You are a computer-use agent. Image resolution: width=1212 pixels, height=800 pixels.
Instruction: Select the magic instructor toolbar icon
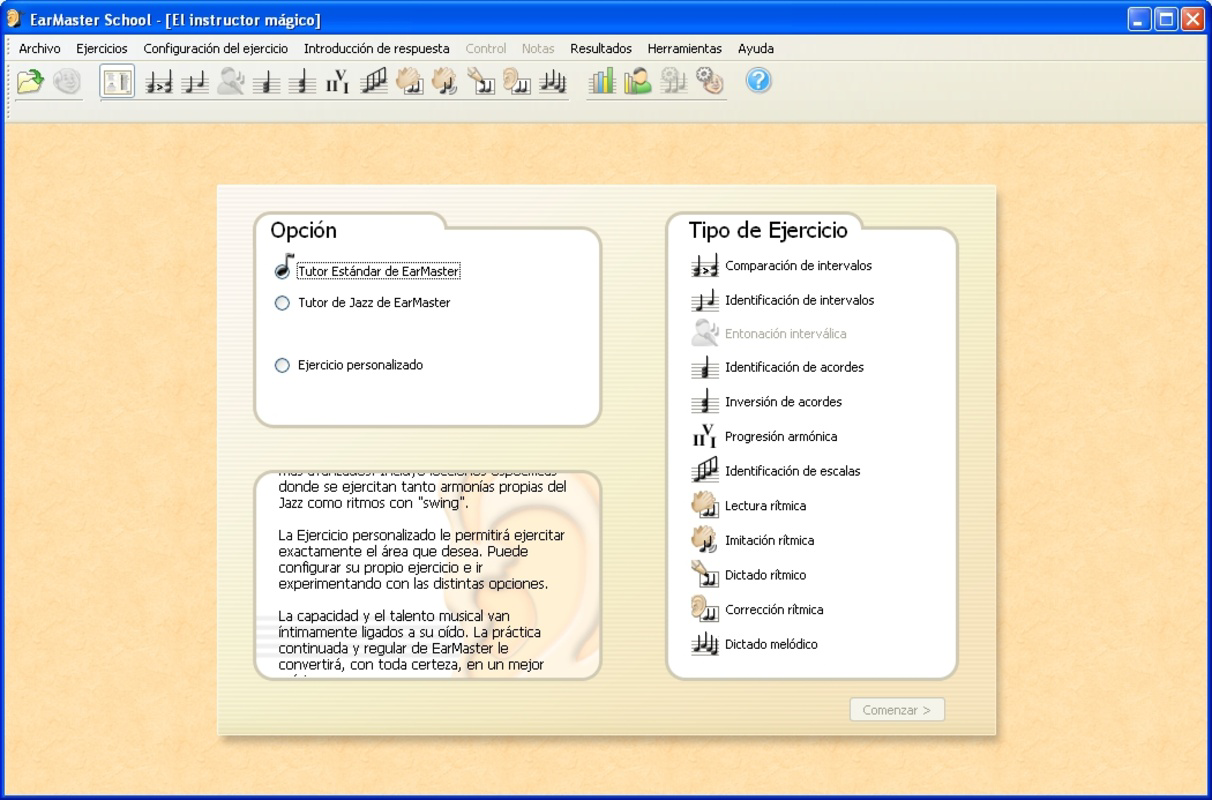click(117, 81)
